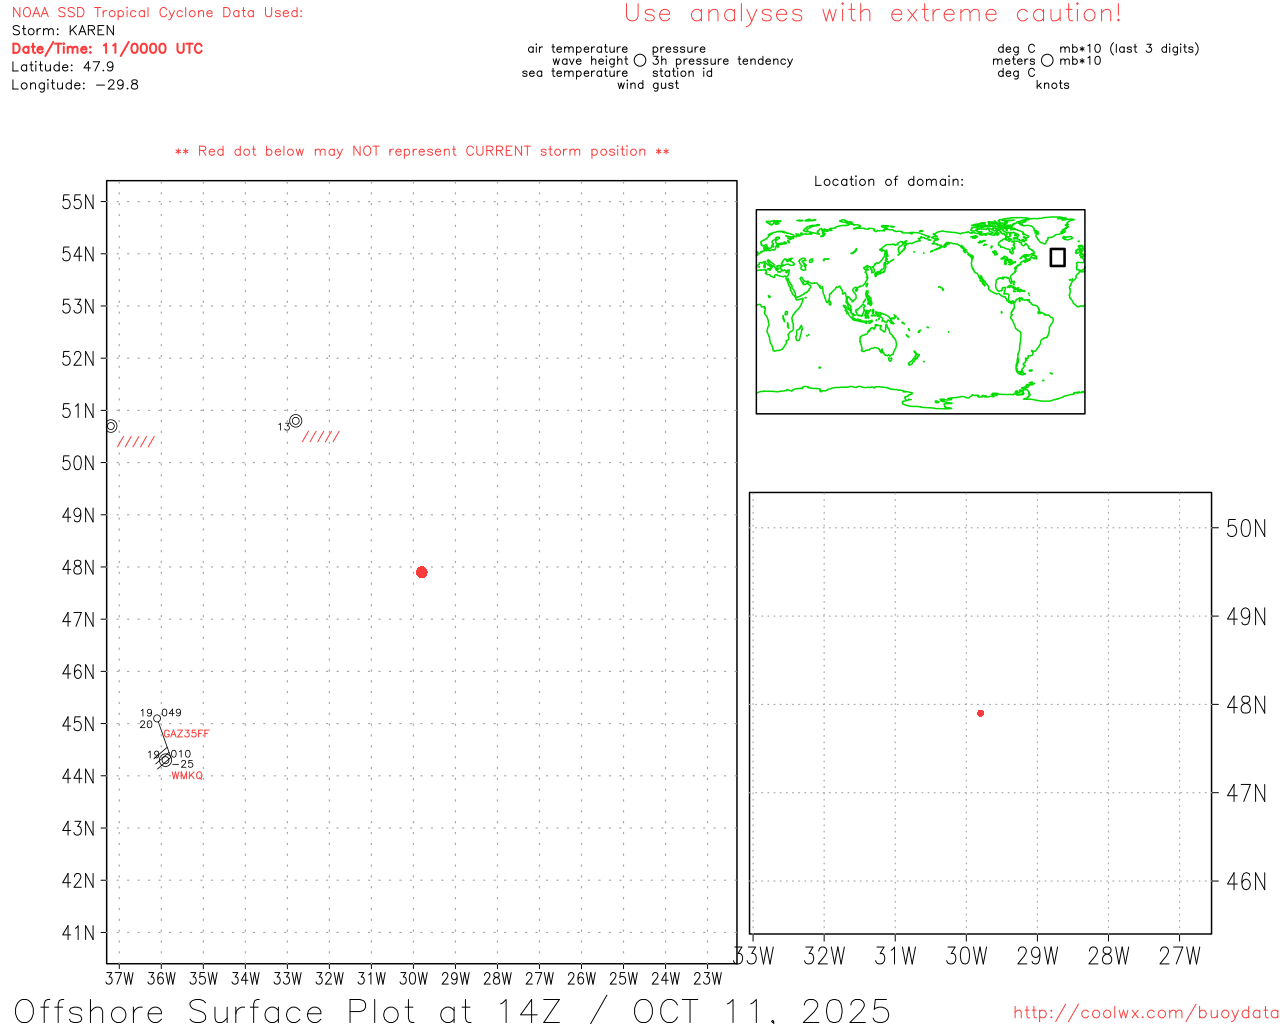Click the 23W longitude axis label
Screen dimensions: 1280x1024
707,978
